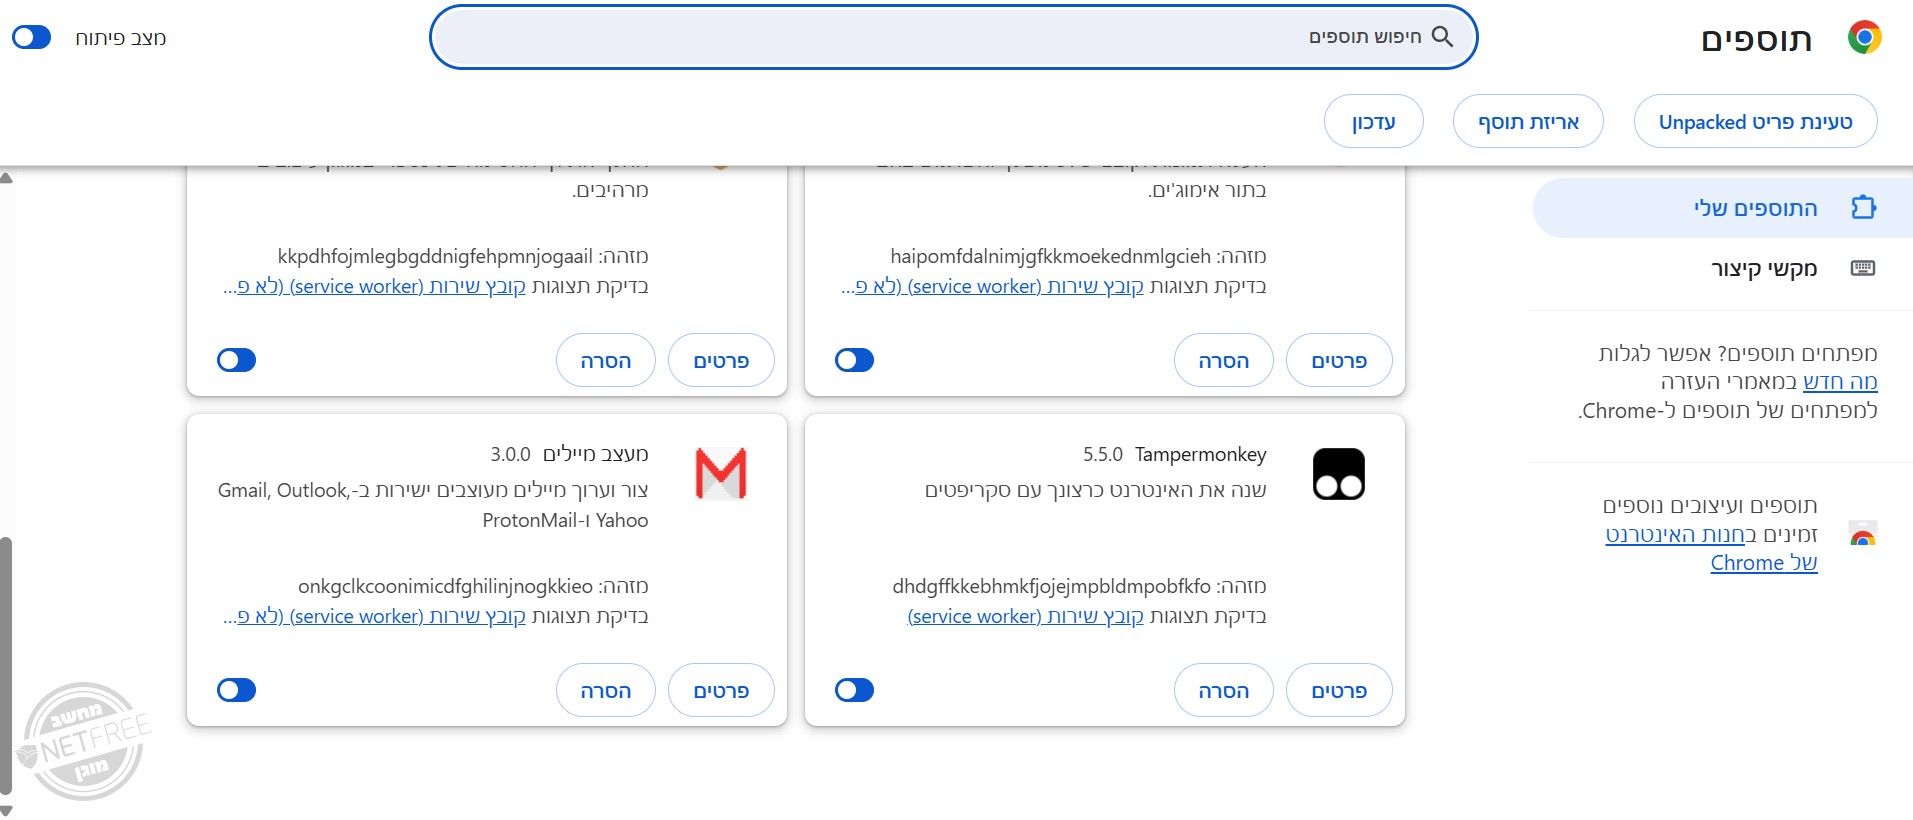Image resolution: width=1913 pixels, height=820 pixels.
Task: Toggle the haipomfdalnimjgfkkmoekednmlgcieh extension switch
Action: point(854,360)
